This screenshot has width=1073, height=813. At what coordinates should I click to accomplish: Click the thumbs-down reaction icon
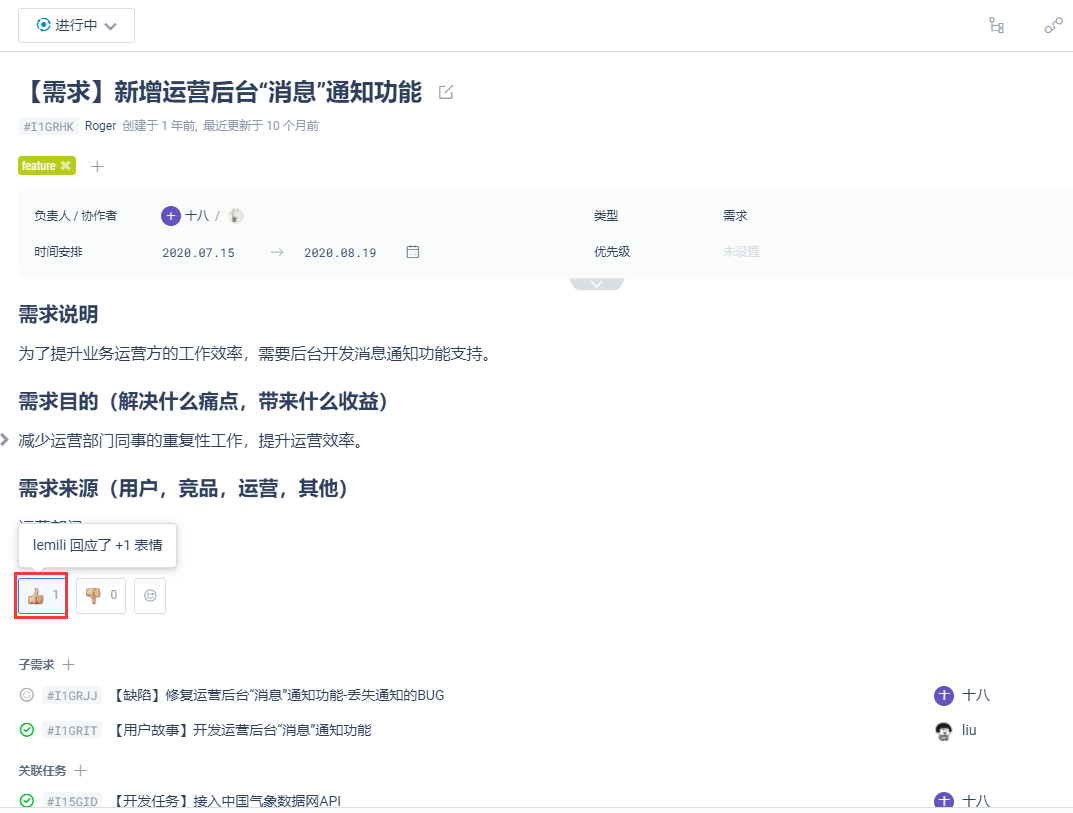pos(92,595)
